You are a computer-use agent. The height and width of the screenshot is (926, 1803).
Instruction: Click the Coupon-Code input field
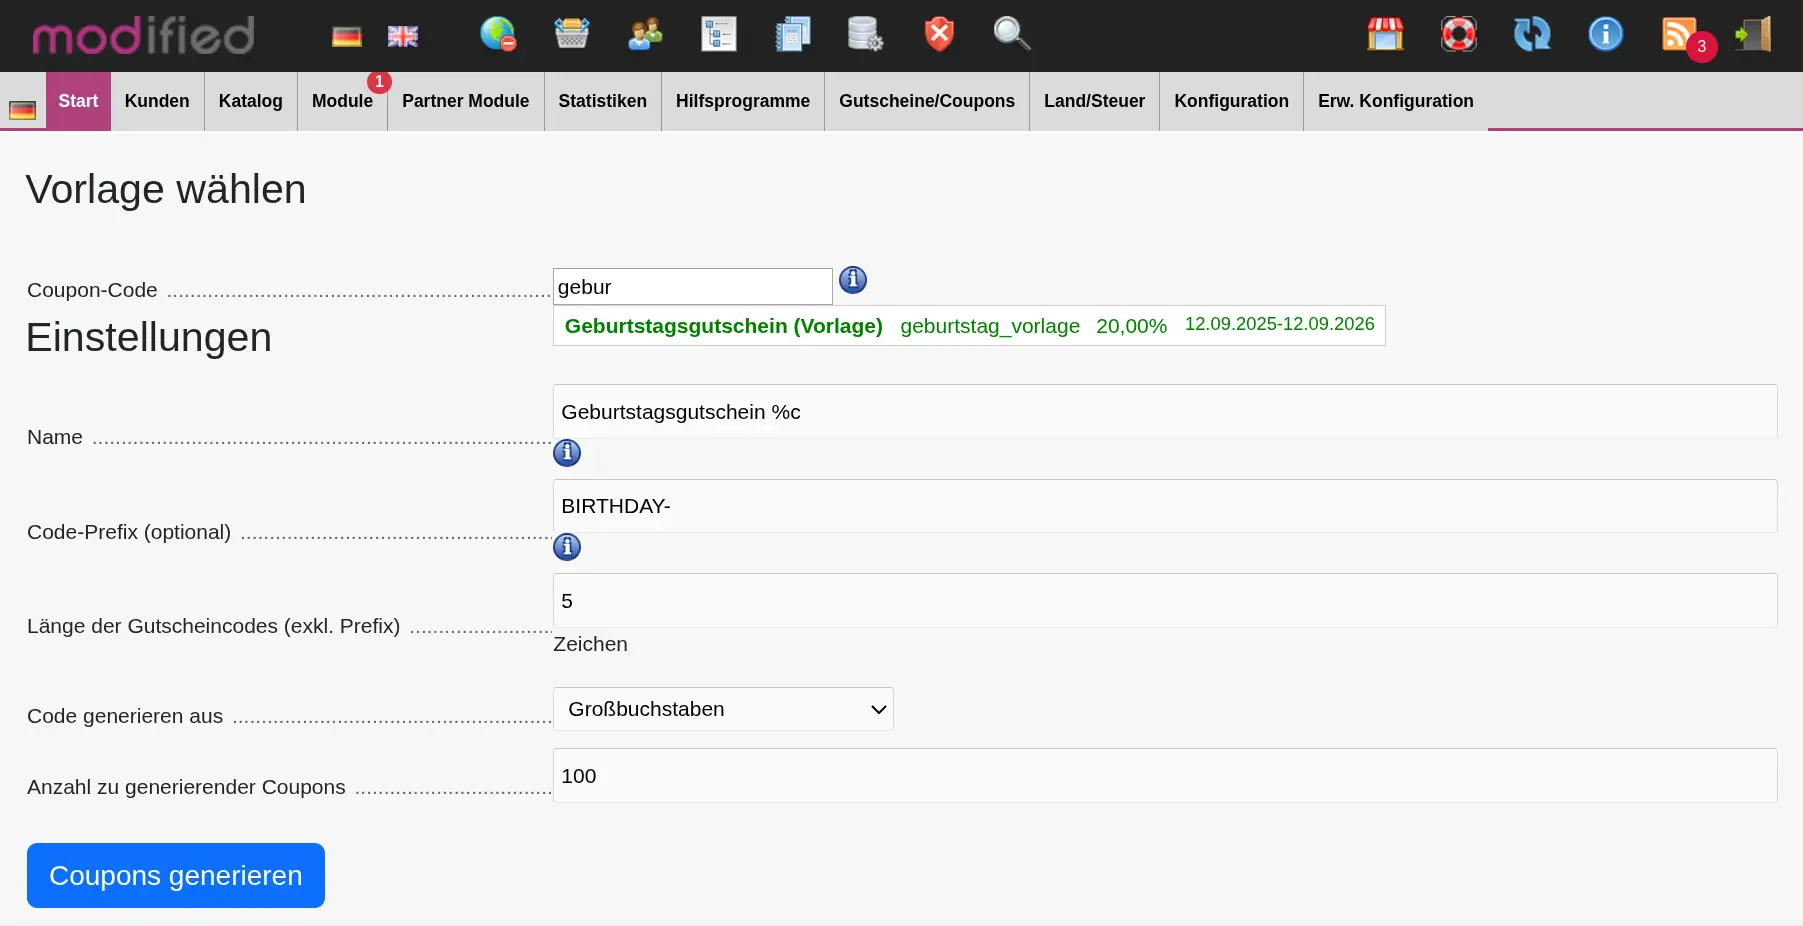tap(692, 287)
